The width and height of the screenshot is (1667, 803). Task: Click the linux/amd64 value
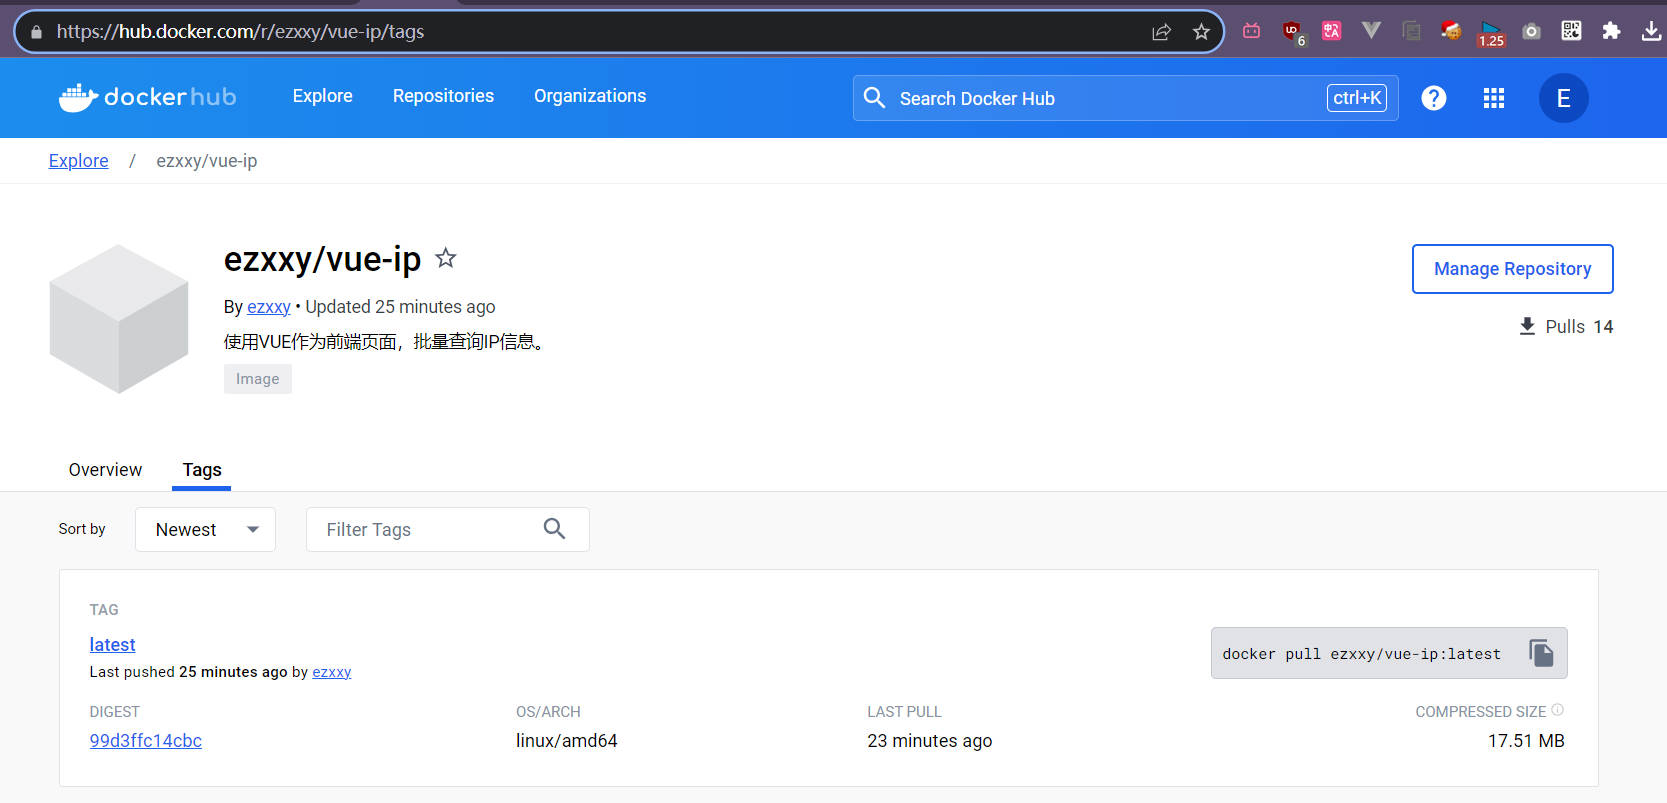coord(567,741)
